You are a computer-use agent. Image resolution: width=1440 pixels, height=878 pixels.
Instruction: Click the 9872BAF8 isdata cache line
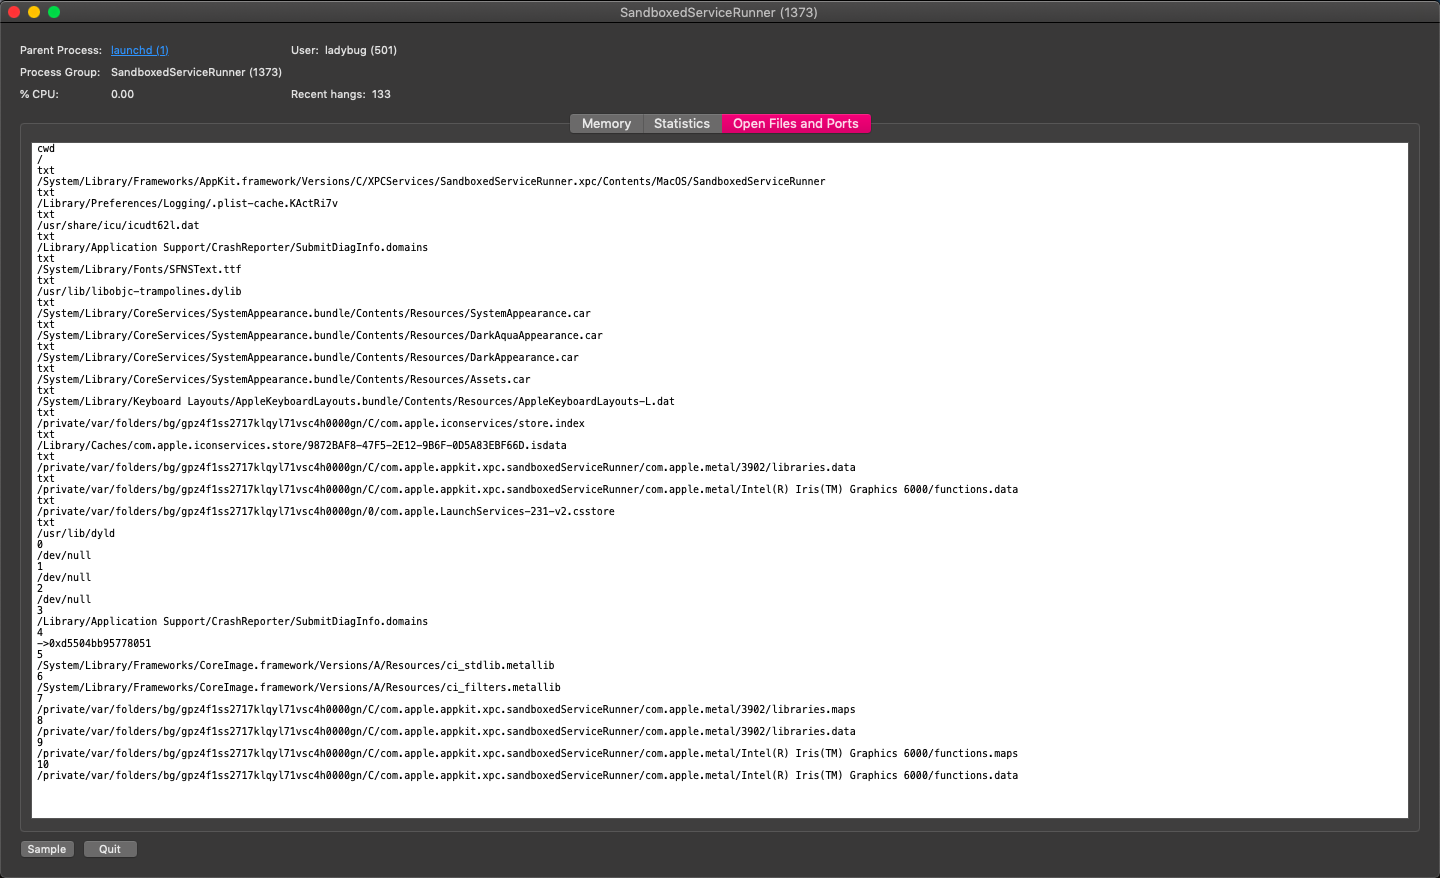[x=302, y=446]
